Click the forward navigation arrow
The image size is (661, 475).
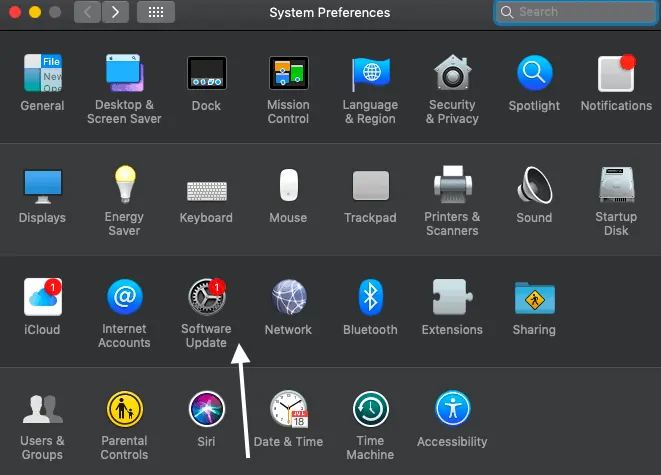point(116,12)
